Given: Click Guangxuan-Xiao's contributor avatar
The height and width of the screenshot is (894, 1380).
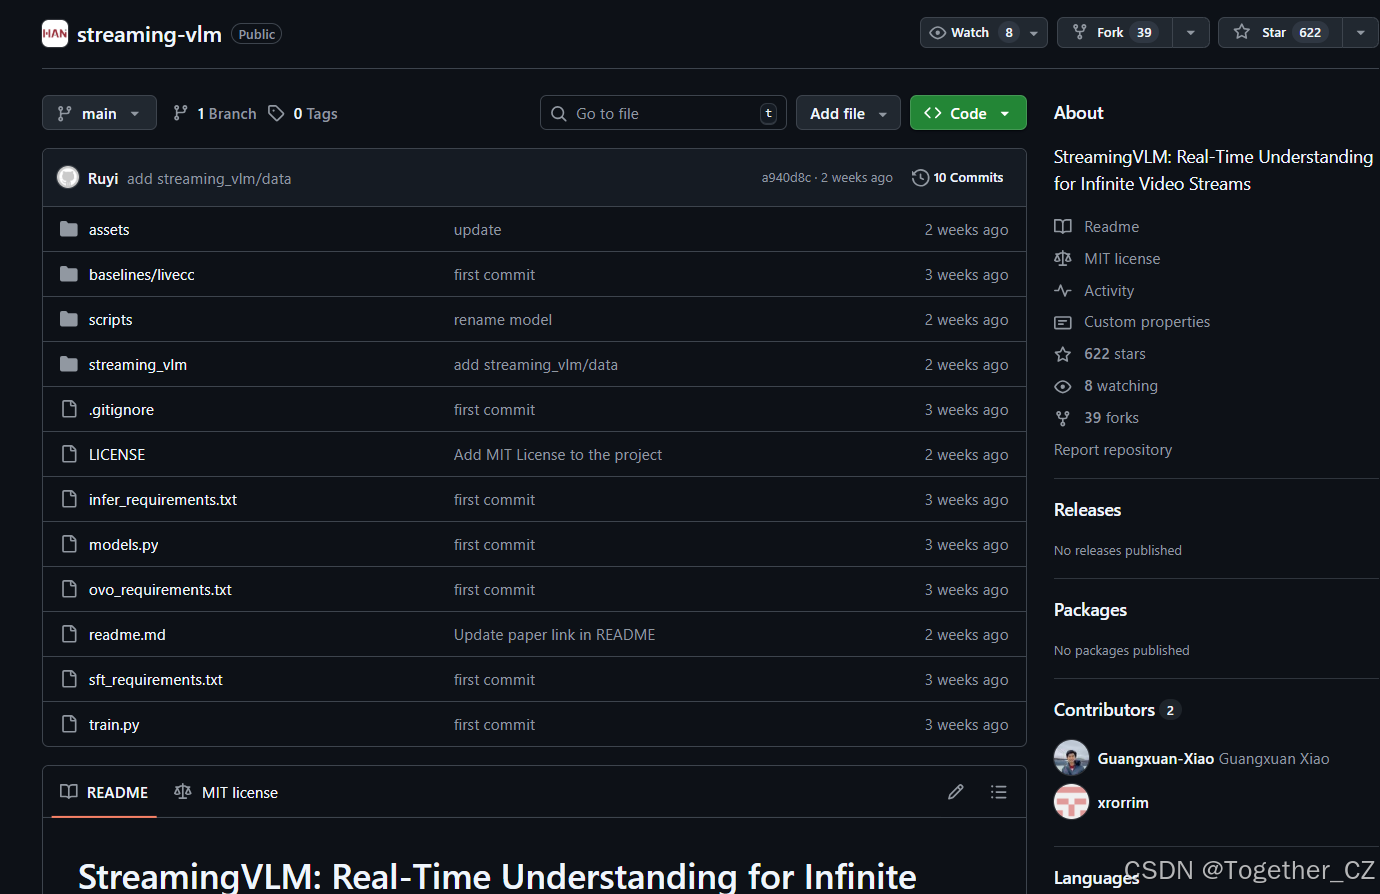Looking at the screenshot, I should (x=1071, y=758).
